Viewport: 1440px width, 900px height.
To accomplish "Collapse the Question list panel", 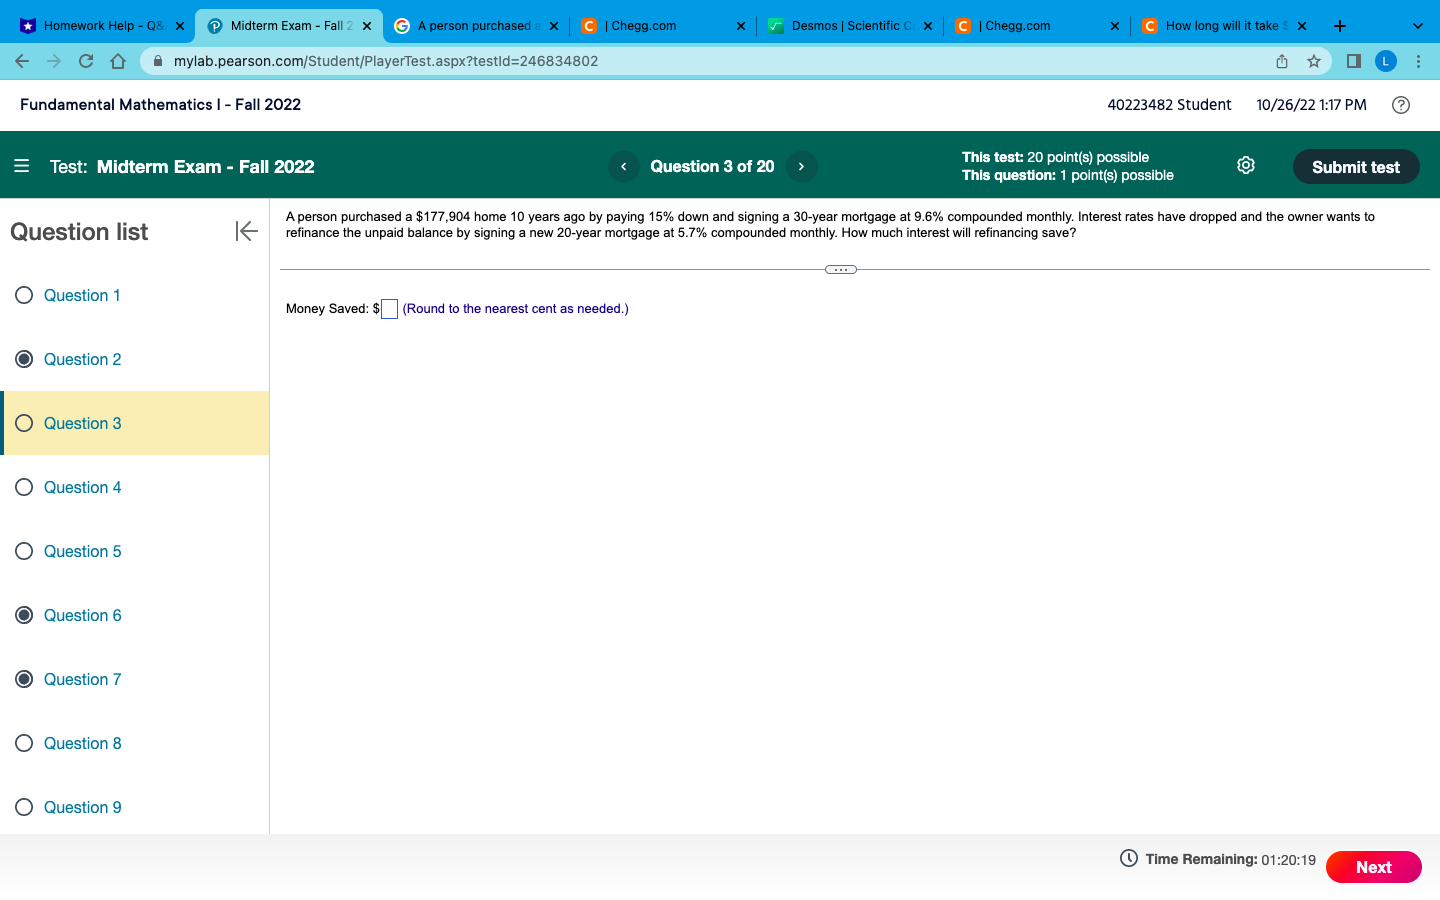I will click(246, 231).
